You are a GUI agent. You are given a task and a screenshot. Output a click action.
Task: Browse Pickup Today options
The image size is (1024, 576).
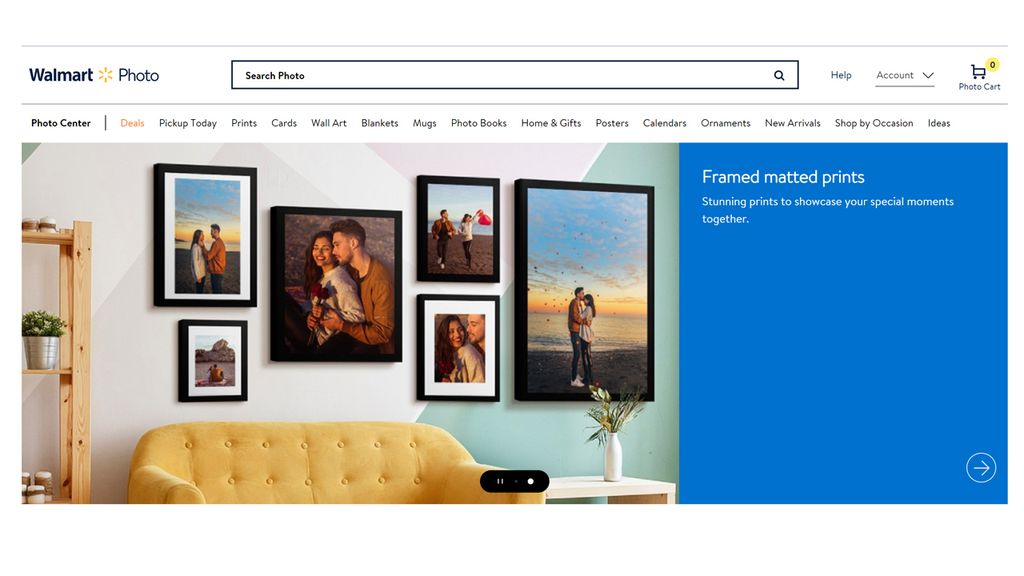(x=187, y=123)
